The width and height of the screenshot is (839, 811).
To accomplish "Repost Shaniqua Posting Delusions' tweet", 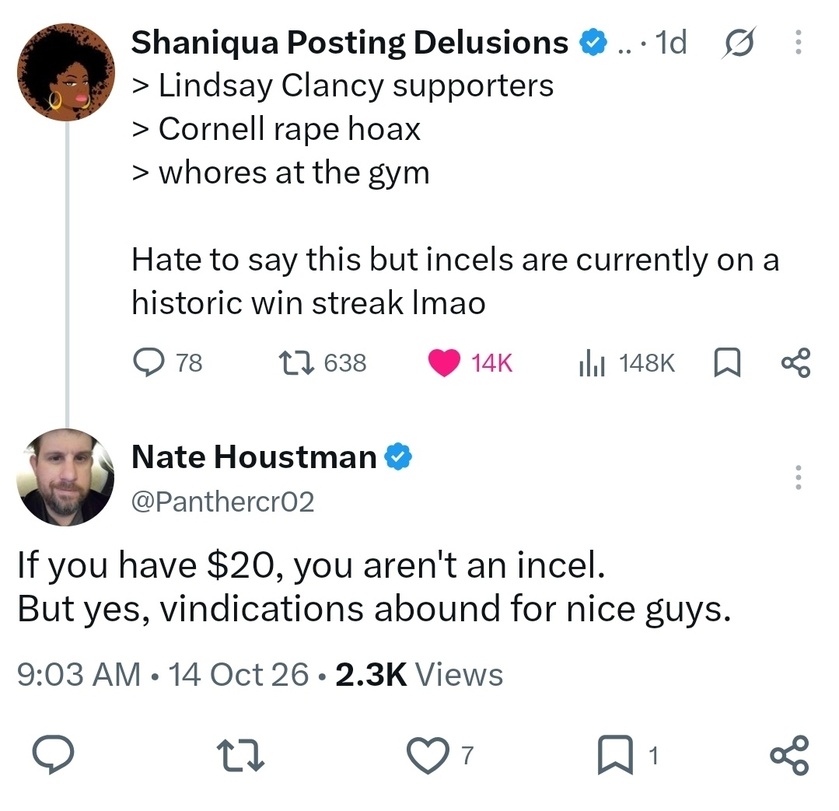I will pos(323,362).
